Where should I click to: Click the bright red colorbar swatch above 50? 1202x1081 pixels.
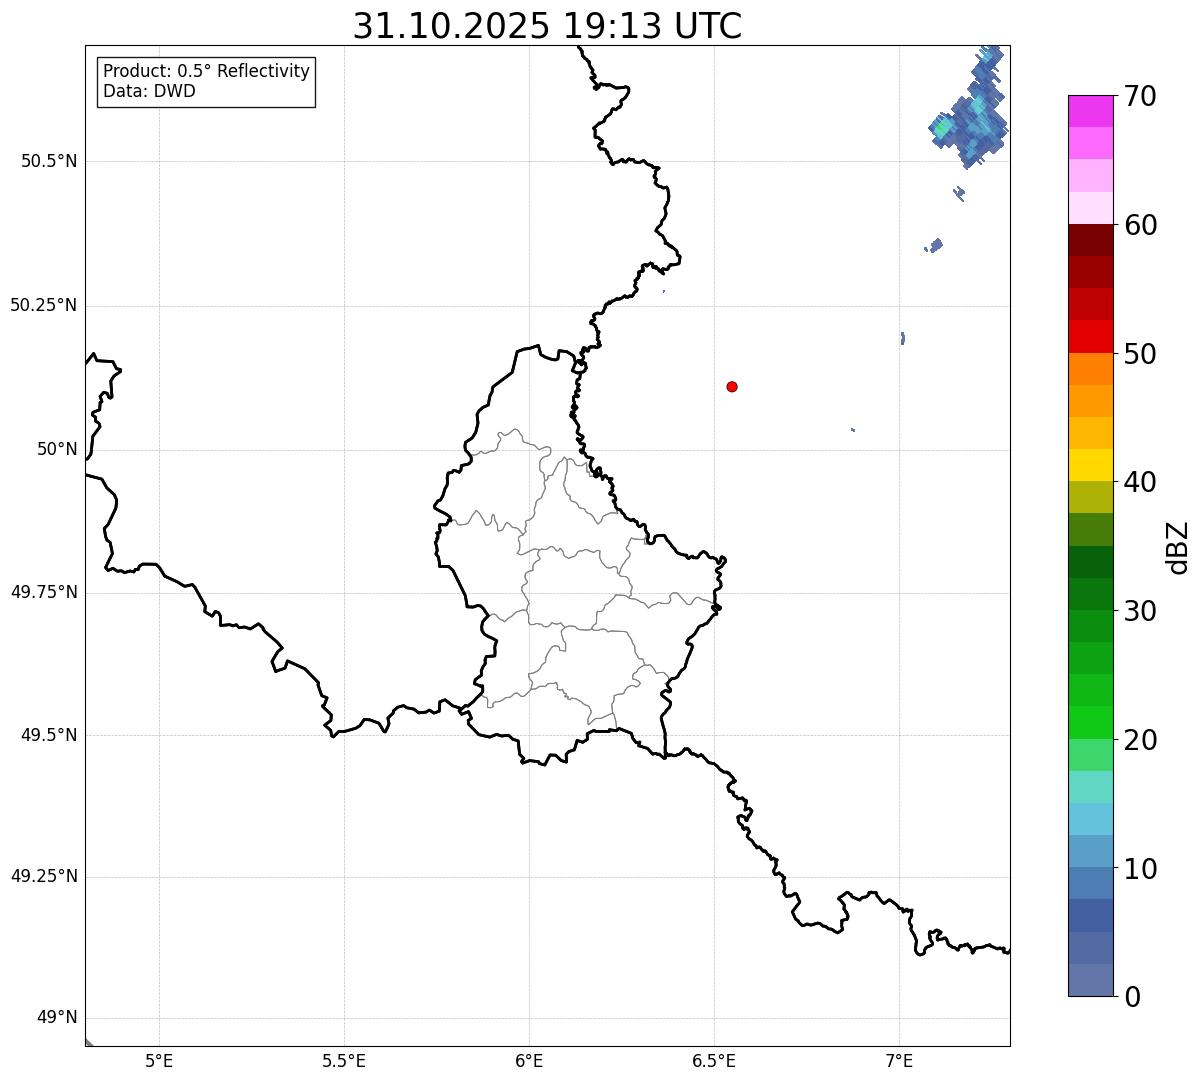pos(1090,336)
